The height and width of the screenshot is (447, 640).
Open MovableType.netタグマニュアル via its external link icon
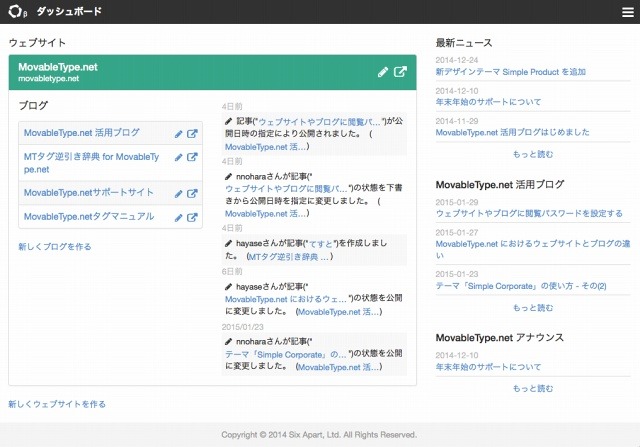coord(192,218)
